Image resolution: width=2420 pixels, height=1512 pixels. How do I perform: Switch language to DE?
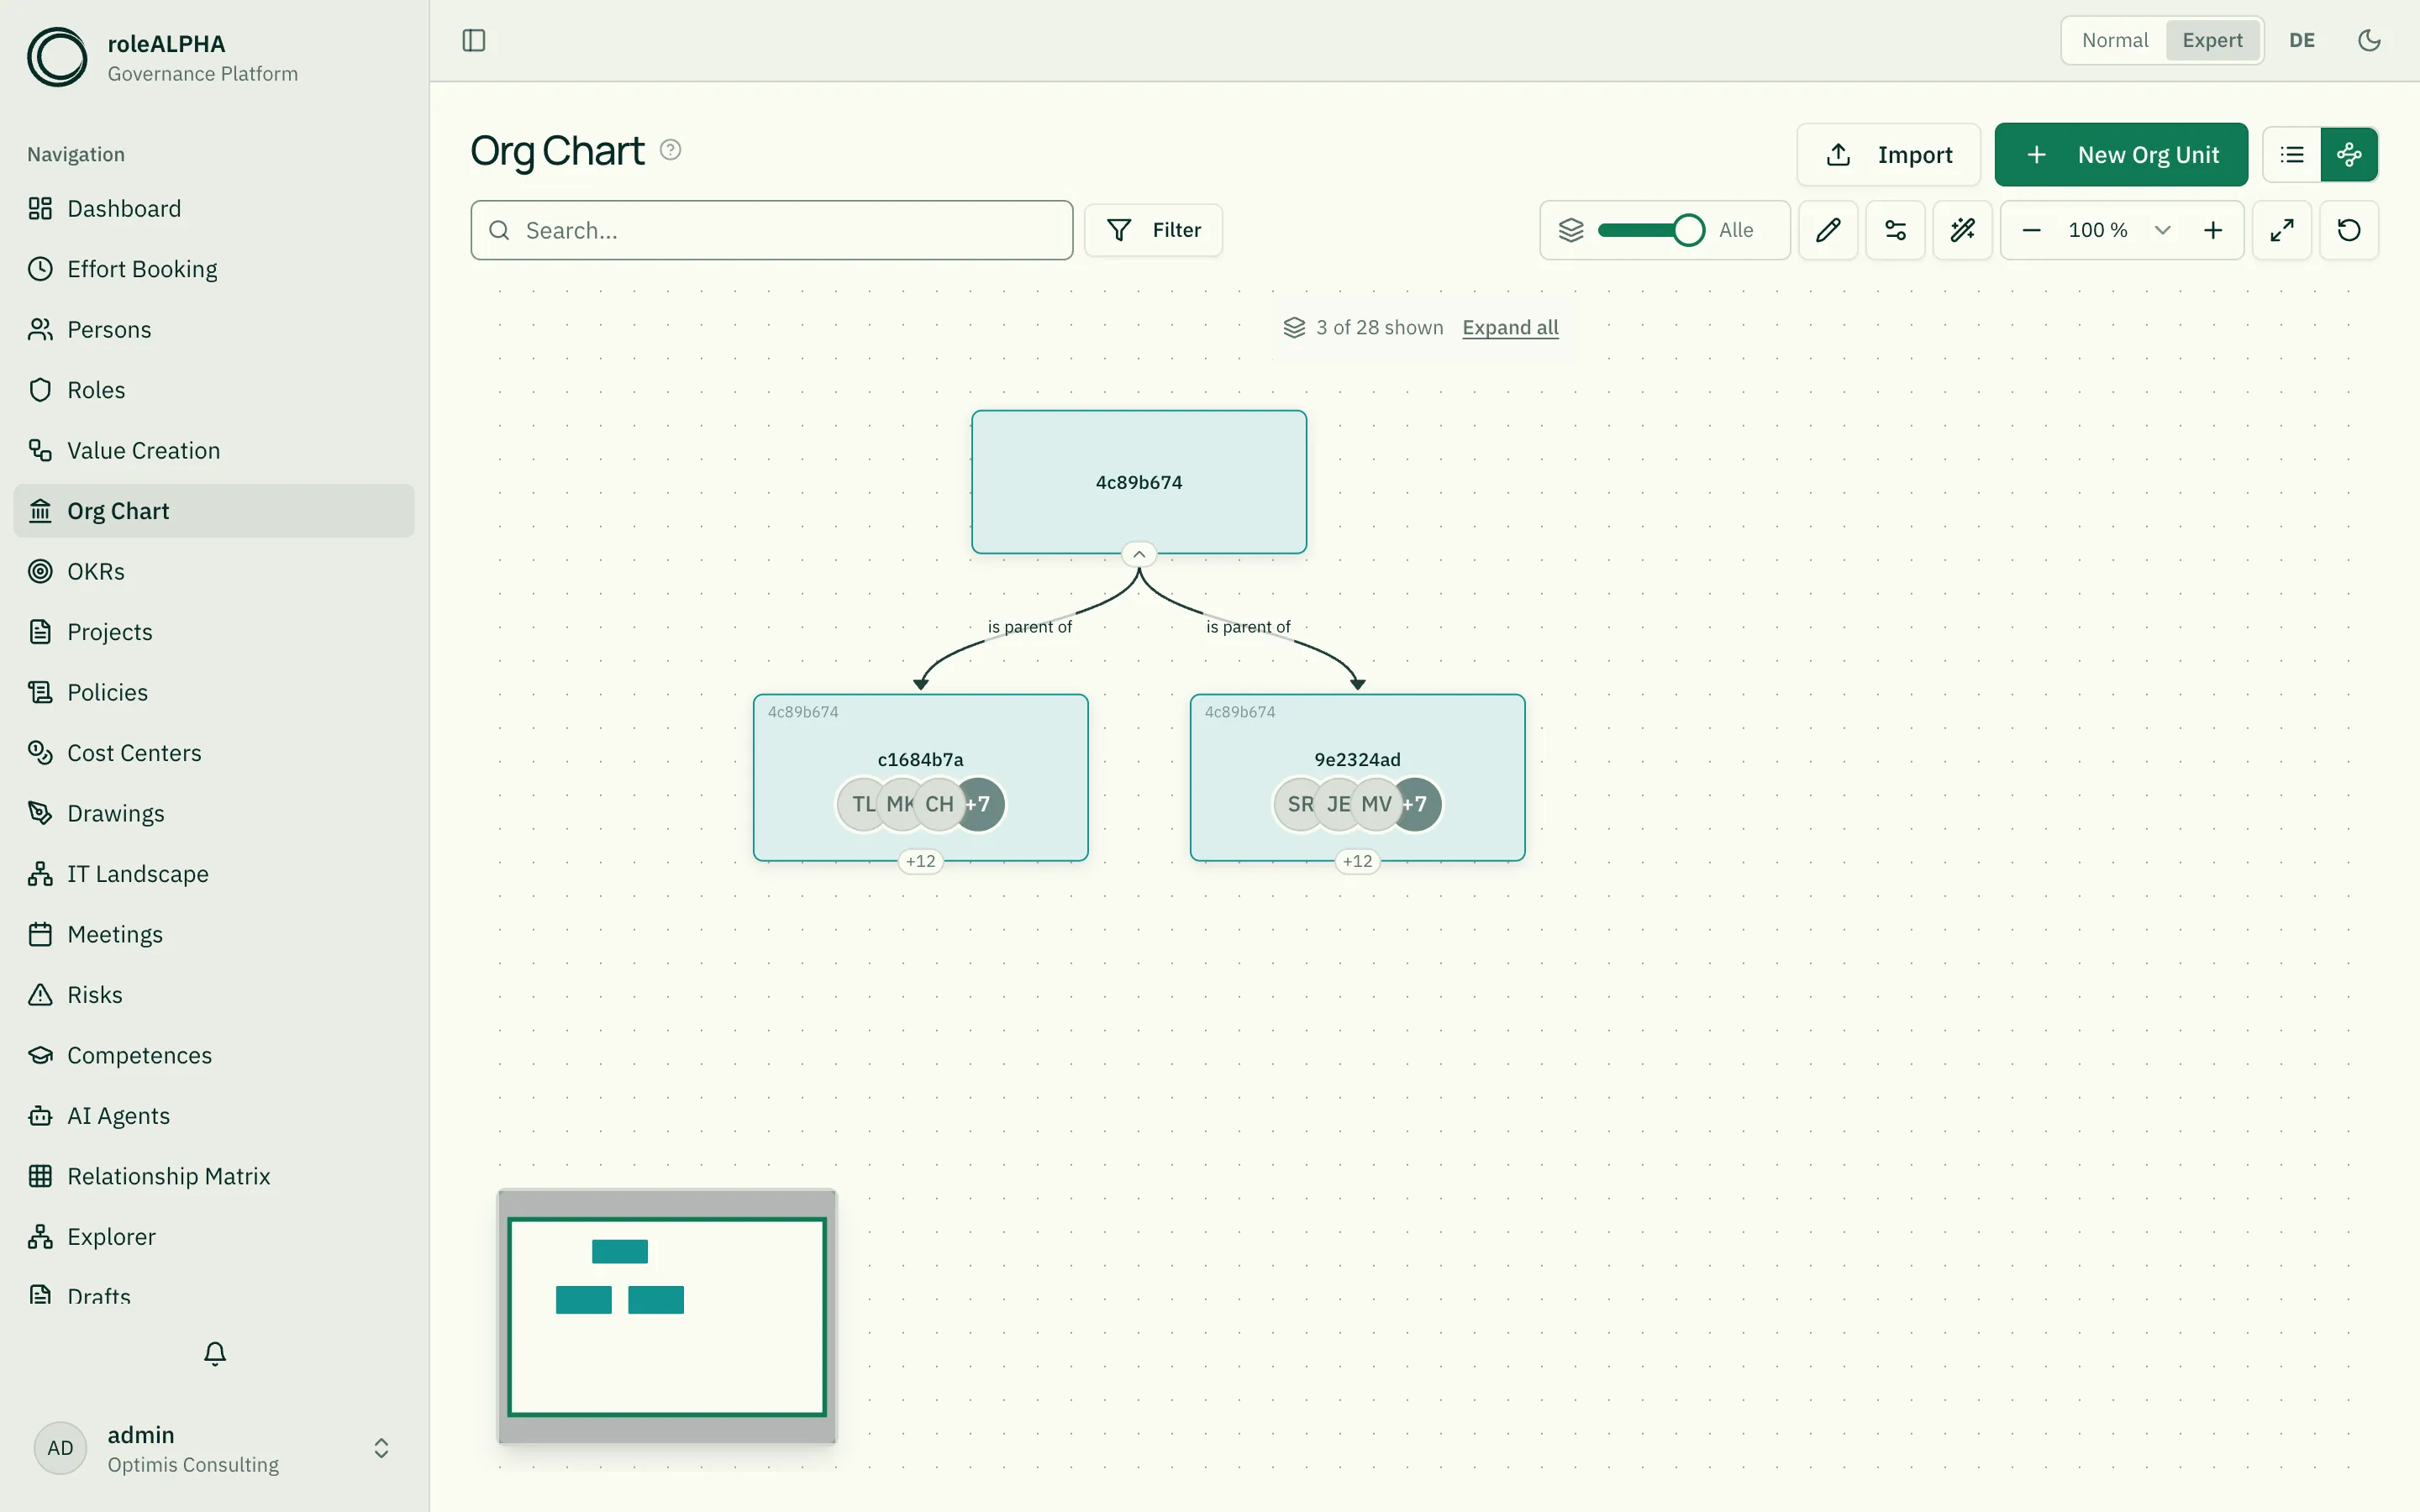pyautogui.click(x=2302, y=40)
